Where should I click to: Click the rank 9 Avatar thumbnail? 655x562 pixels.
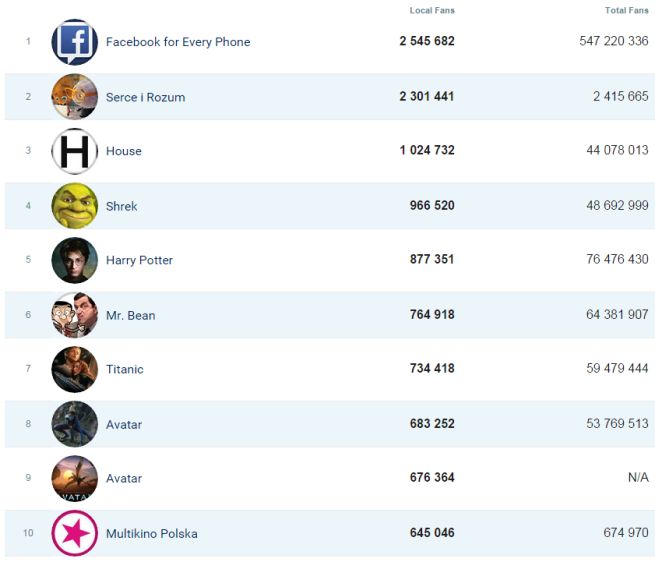(x=75, y=478)
